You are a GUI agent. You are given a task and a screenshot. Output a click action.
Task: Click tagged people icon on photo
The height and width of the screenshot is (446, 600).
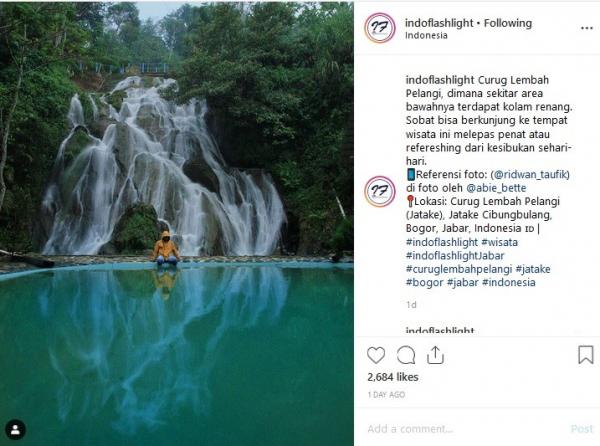(15, 430)
